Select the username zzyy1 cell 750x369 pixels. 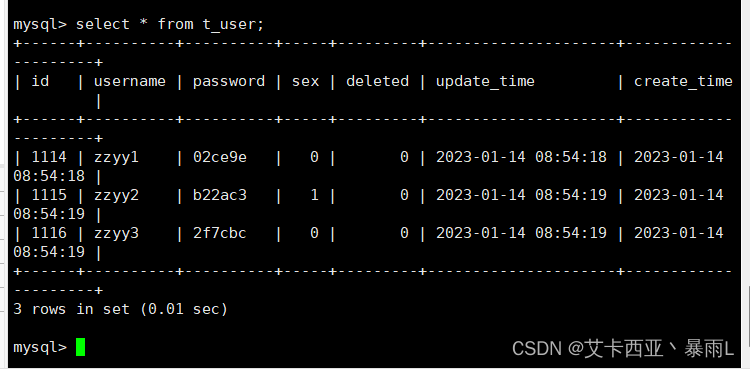pyautogui.click(x=116, y=157)
